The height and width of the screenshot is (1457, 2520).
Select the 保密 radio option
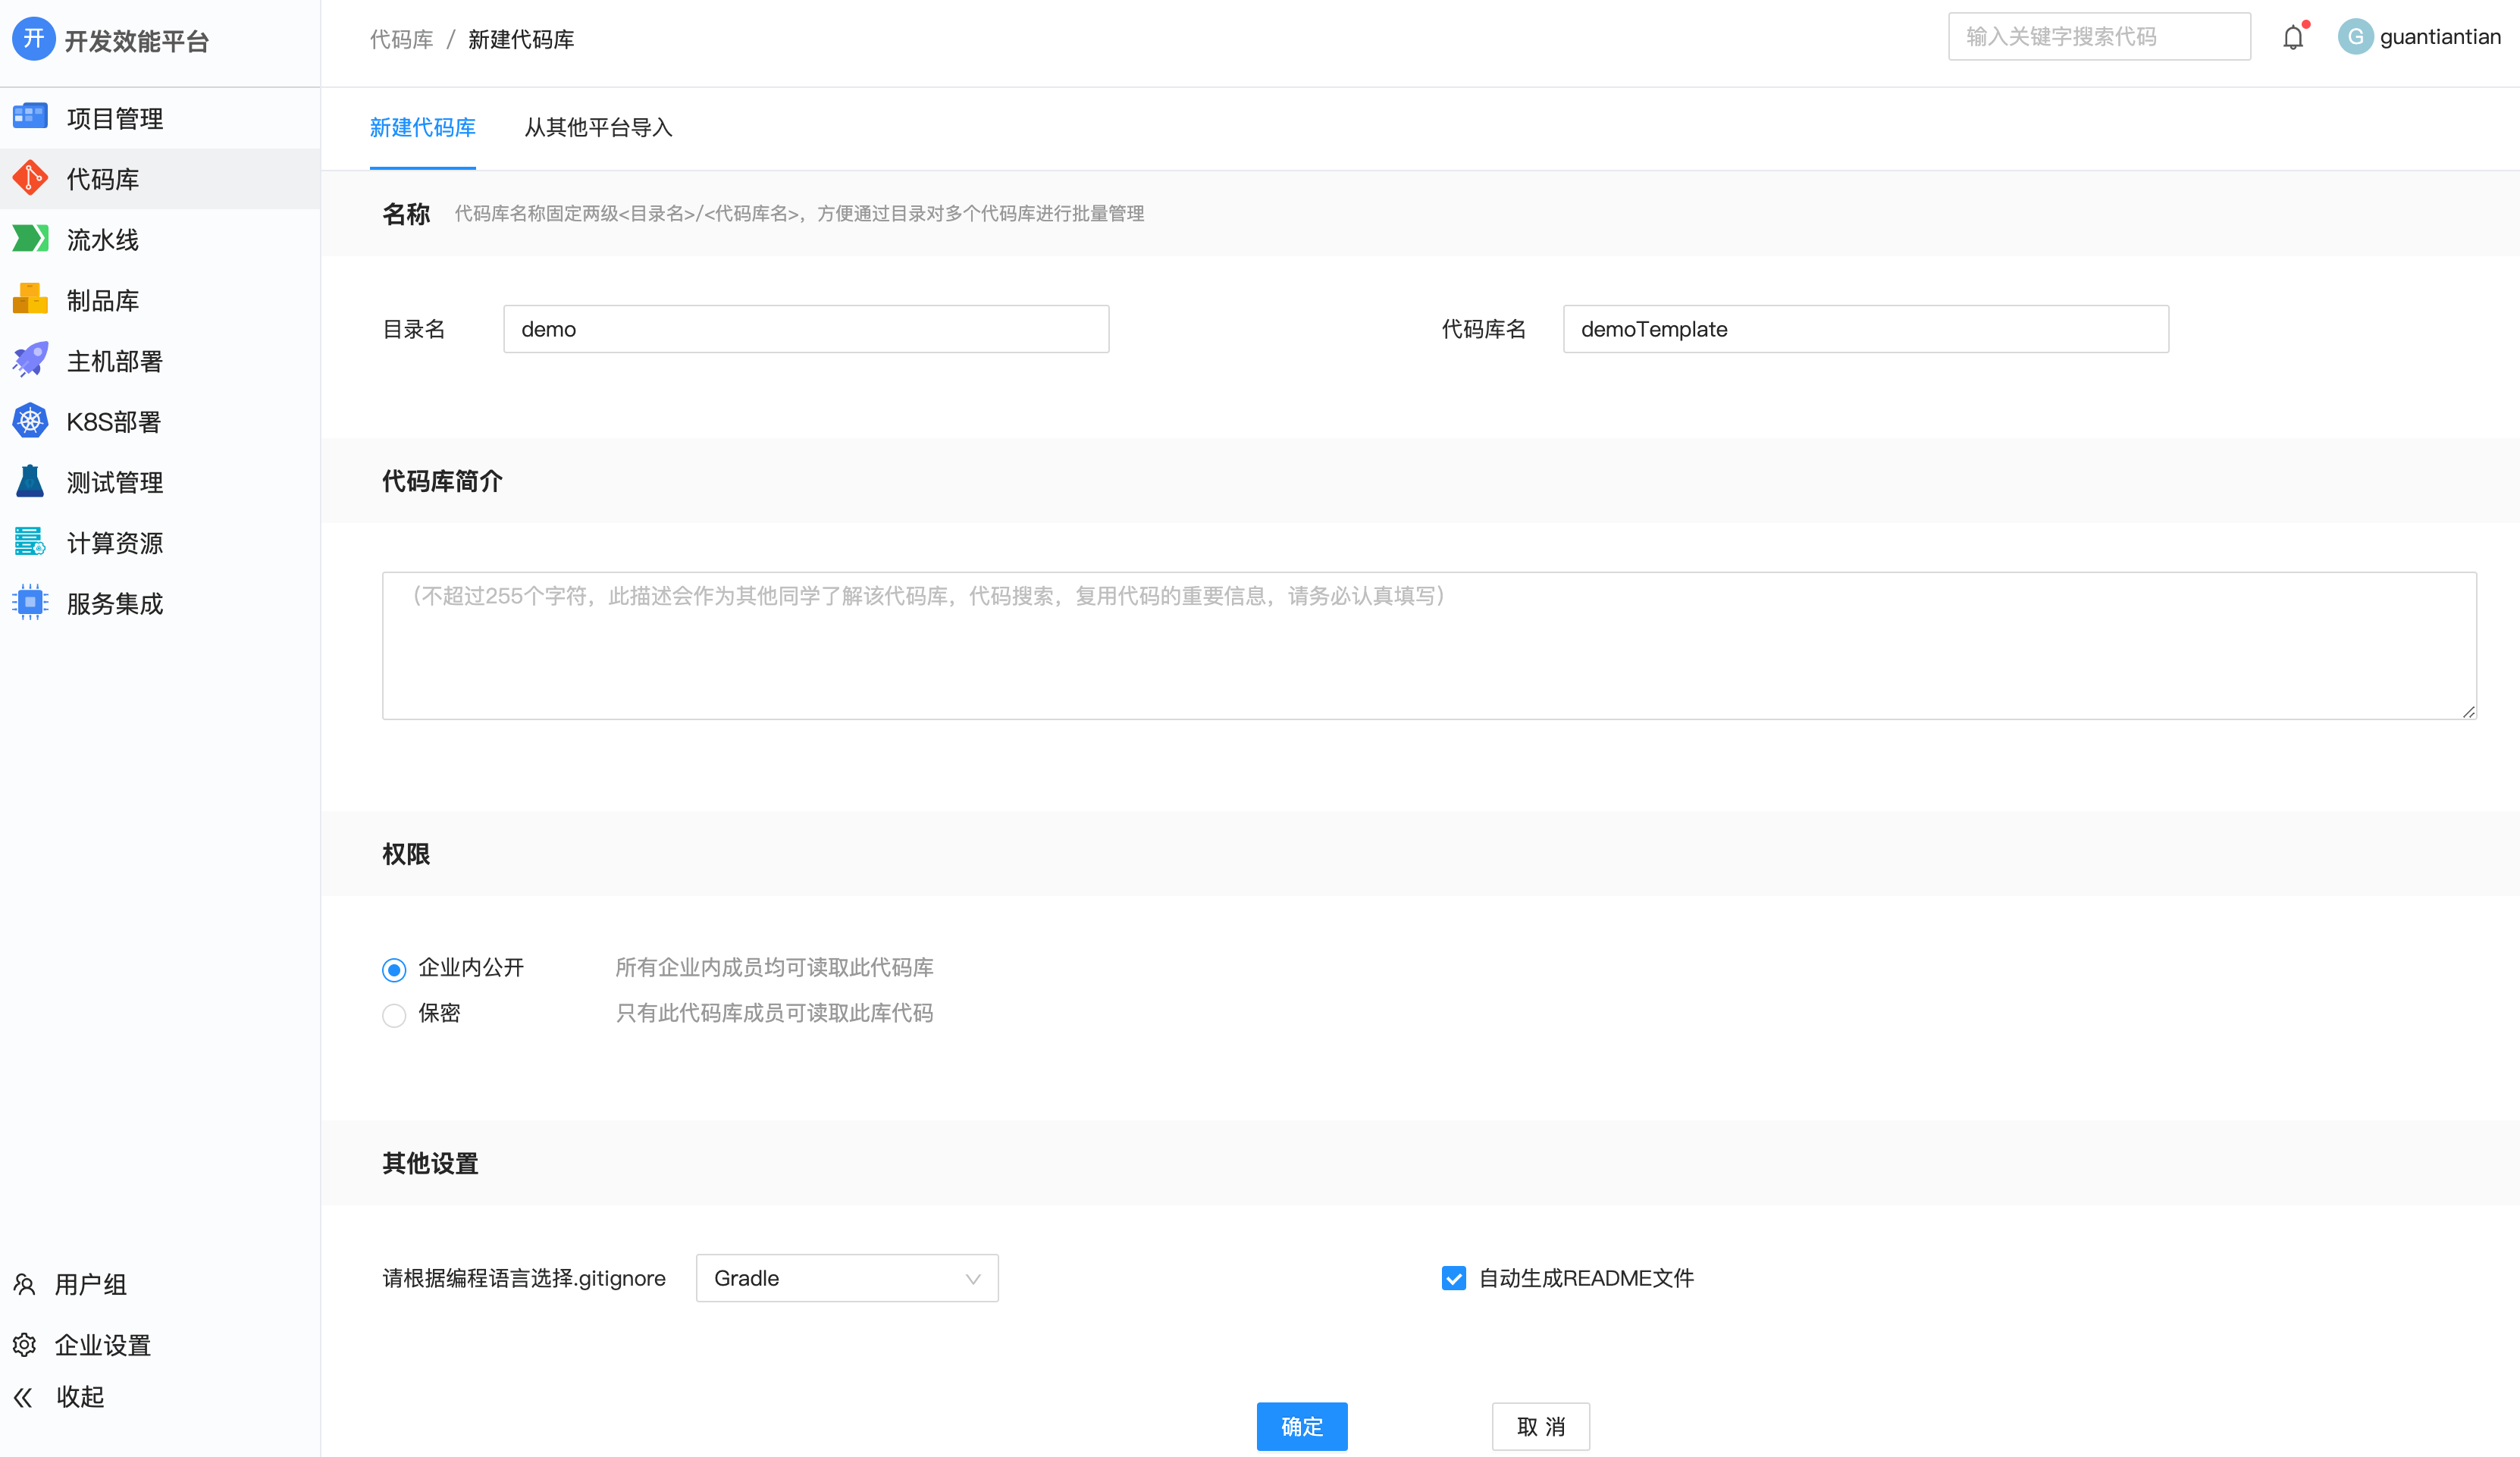click(394, 1015)
